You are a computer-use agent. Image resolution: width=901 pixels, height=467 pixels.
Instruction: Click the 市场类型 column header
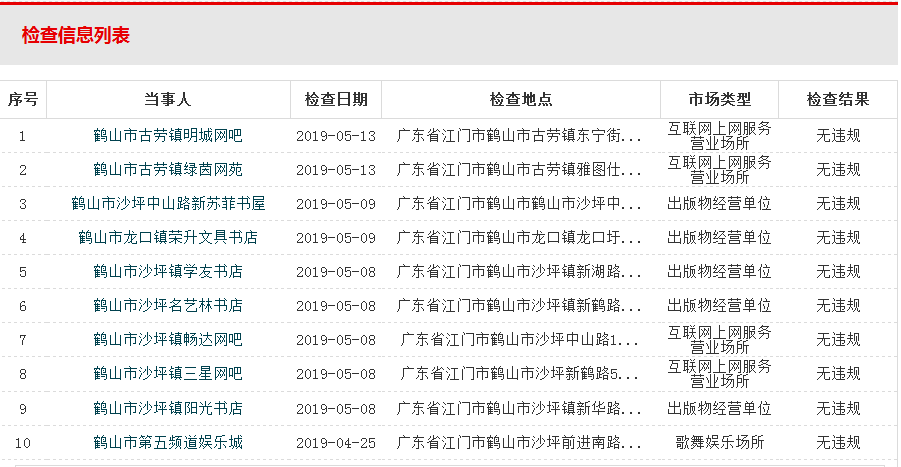point(719,100)
